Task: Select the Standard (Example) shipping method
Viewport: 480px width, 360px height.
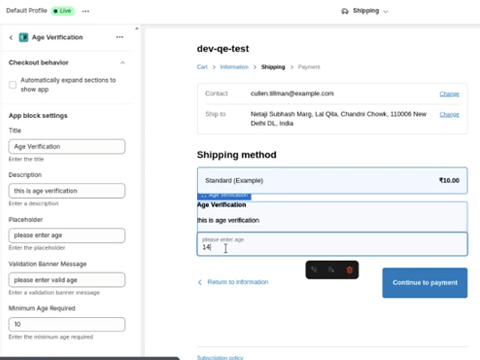Action: click(332, 180)
